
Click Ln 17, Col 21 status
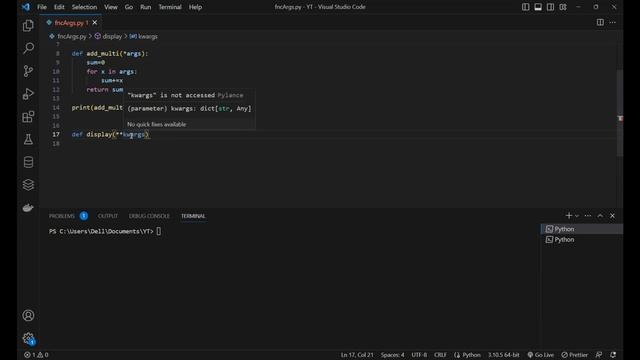tap(357, 355)
